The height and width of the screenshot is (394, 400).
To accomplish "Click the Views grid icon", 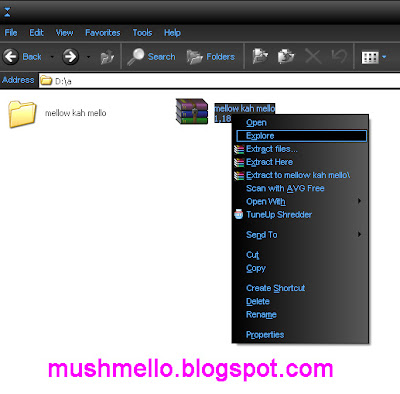I will click(370, 57).
